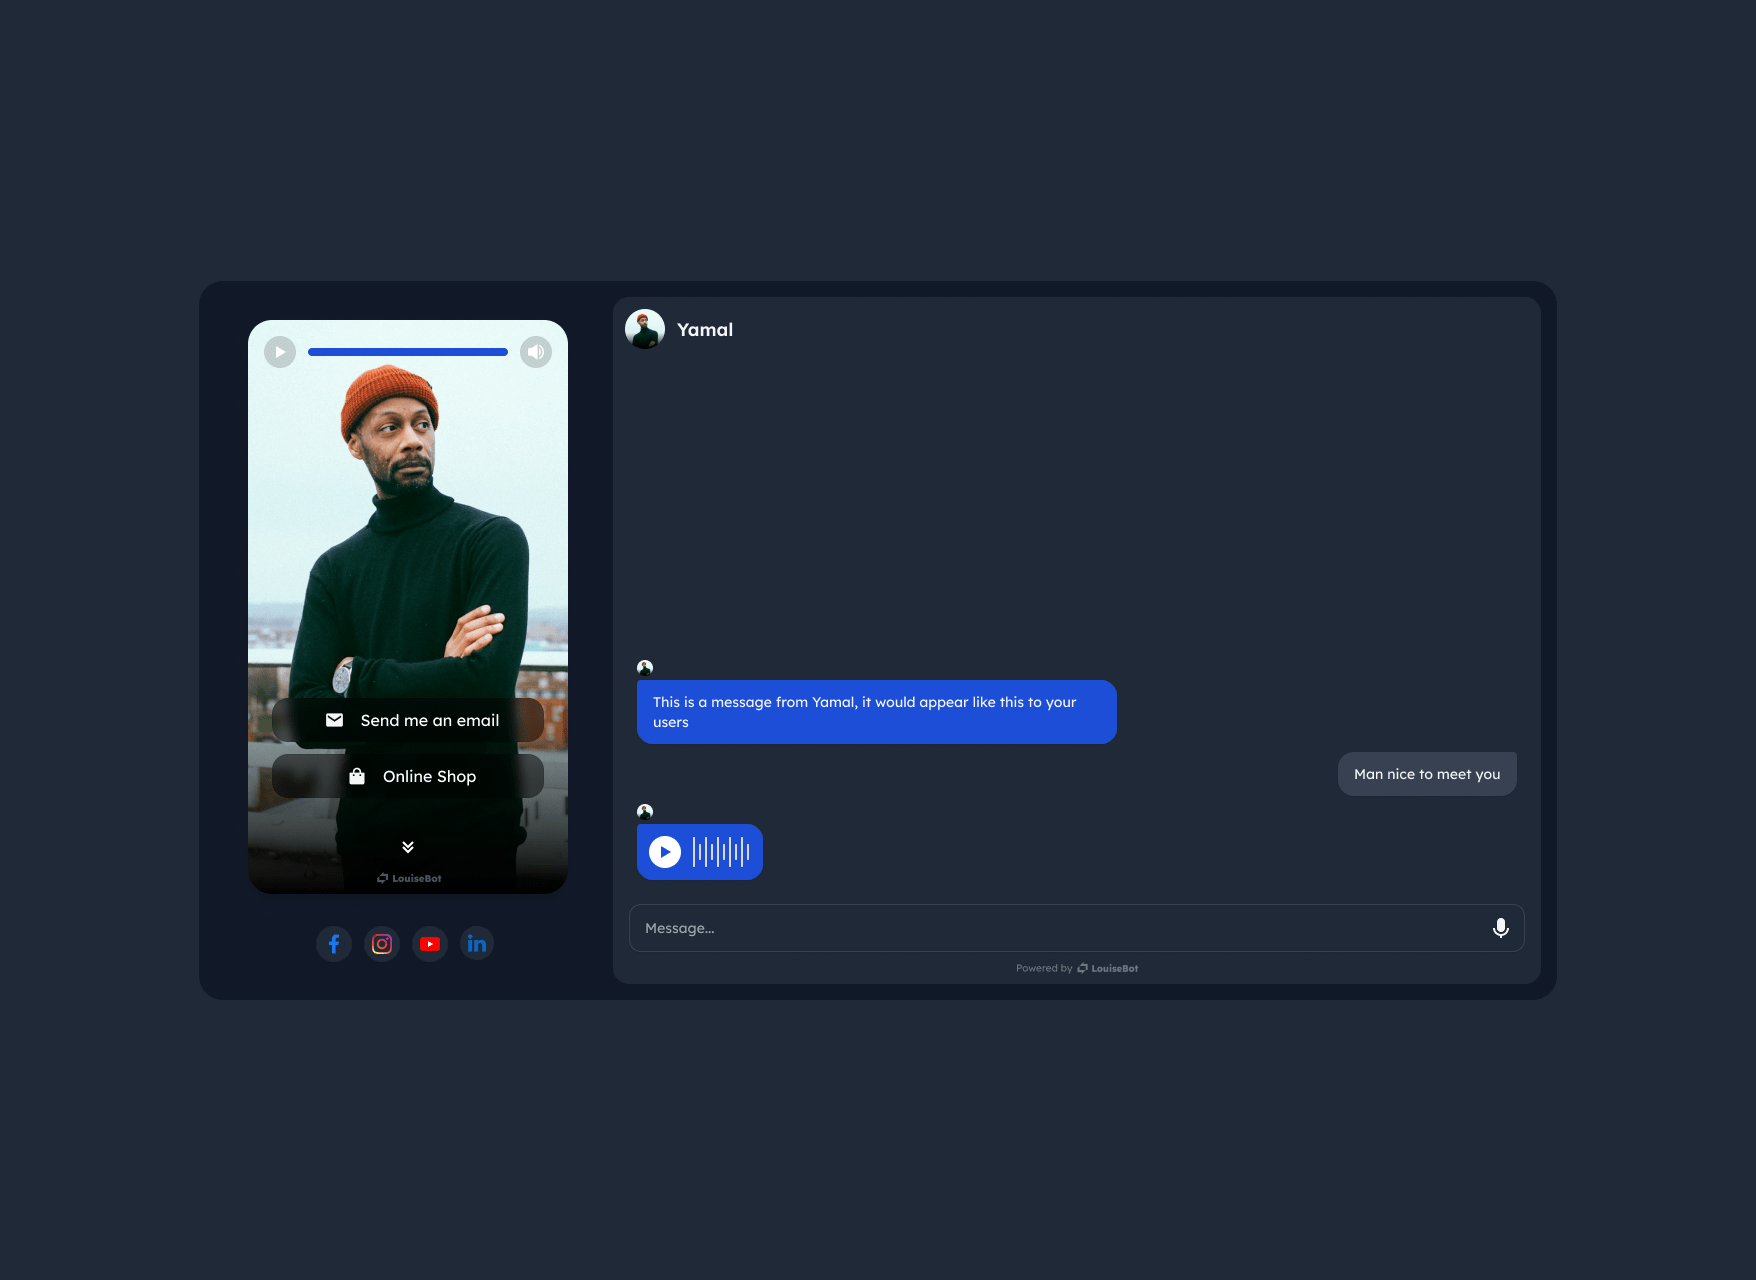Mute the video with the speaker icon

click(536, 351)
